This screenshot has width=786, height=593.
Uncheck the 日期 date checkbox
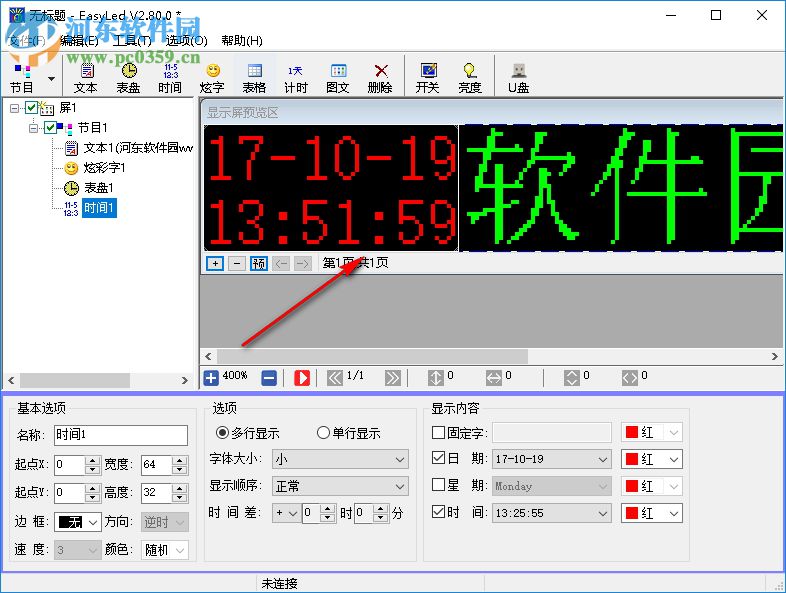[438, 458]
